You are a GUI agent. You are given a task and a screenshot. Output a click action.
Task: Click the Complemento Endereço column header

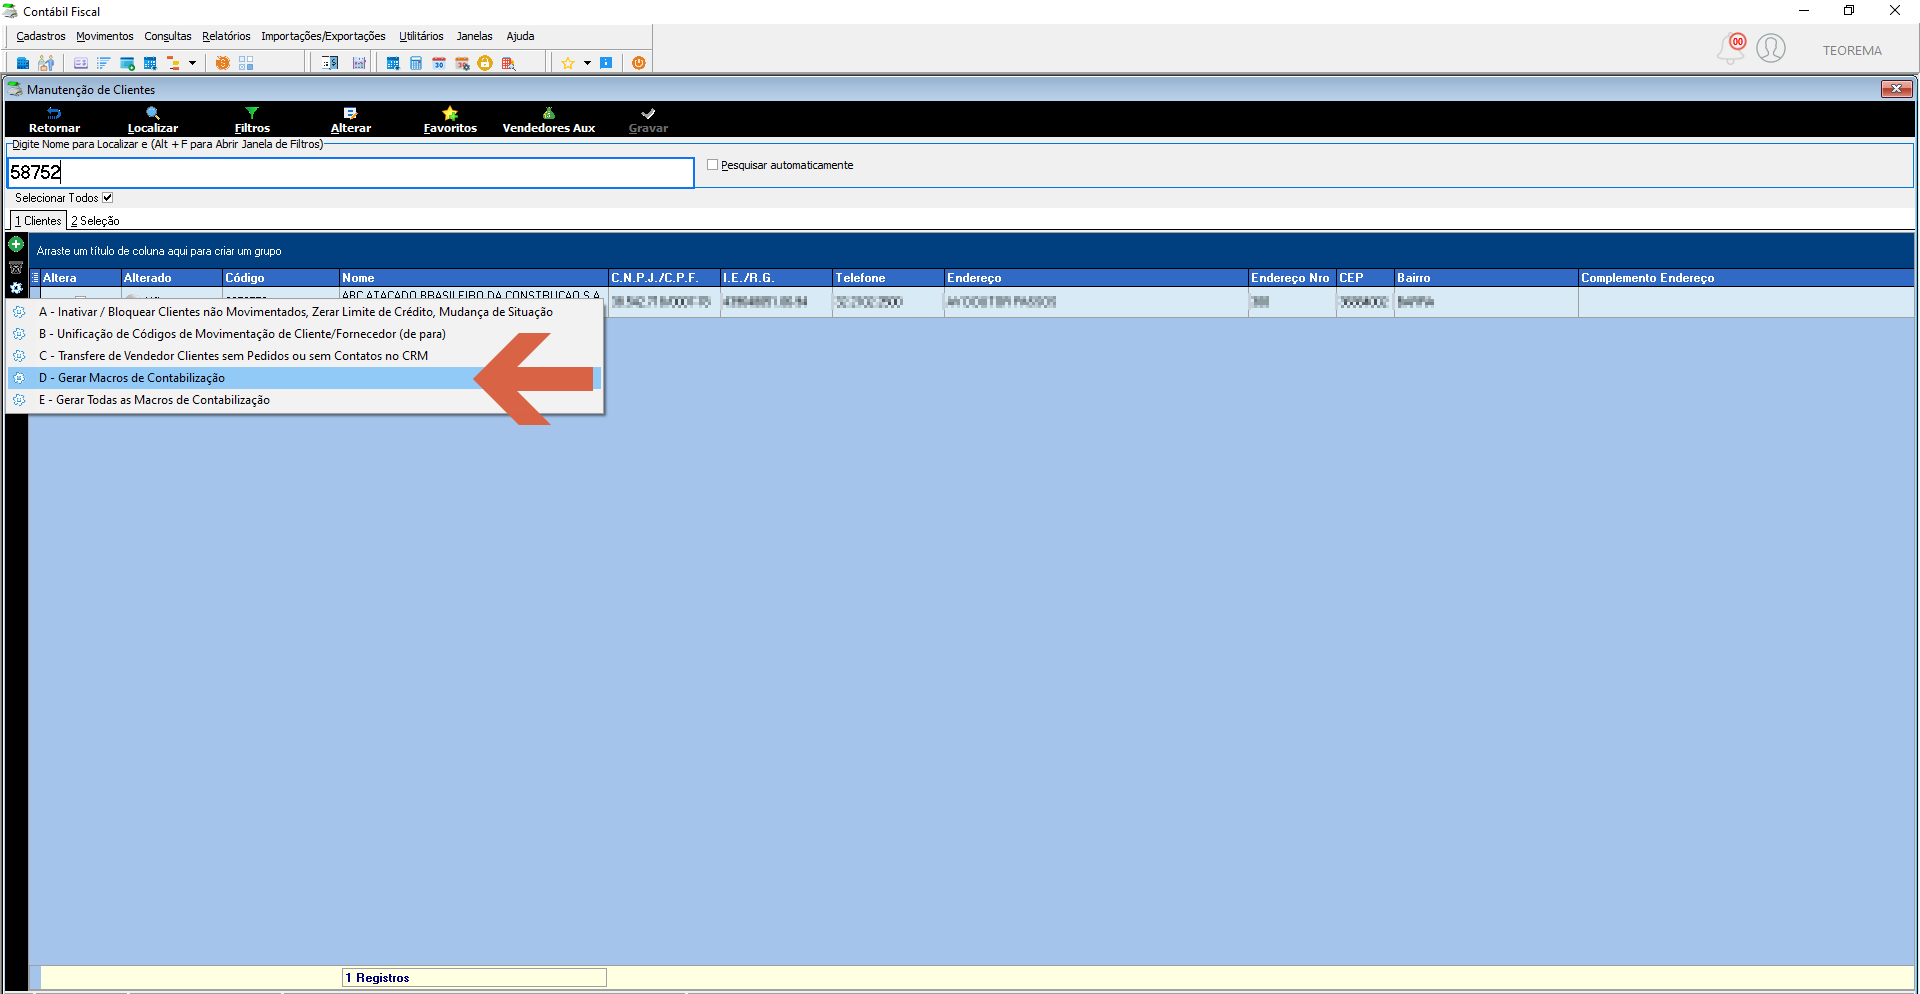[1746, 278]
